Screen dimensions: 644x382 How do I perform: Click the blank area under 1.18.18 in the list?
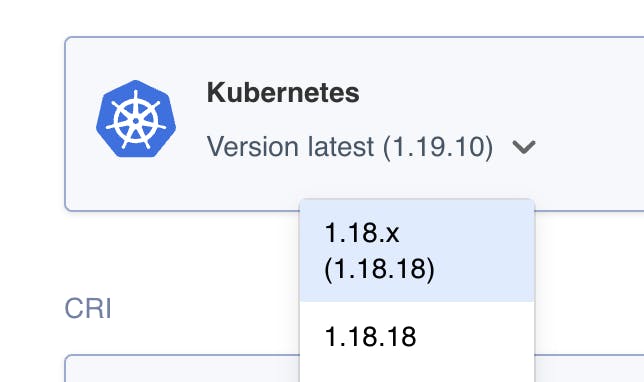click(x=417, y=368)
